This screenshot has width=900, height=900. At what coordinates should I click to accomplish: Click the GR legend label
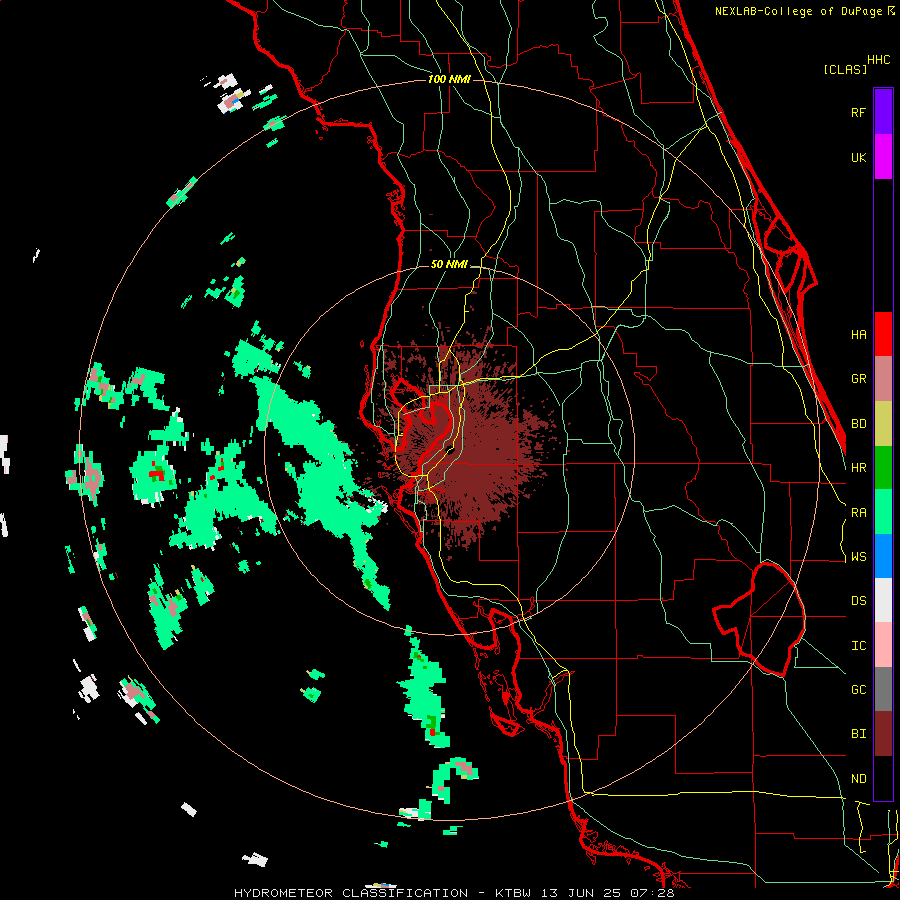coord(858,379)
